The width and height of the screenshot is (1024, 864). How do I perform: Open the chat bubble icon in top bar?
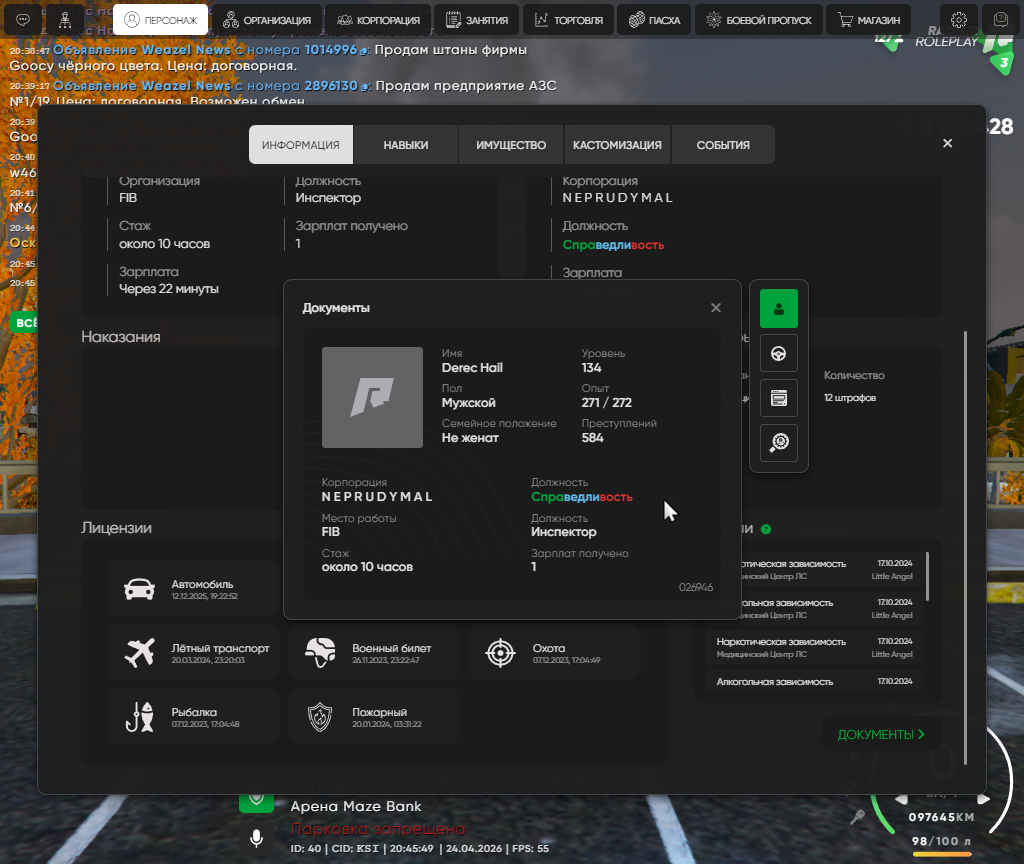tap(23, 19)
